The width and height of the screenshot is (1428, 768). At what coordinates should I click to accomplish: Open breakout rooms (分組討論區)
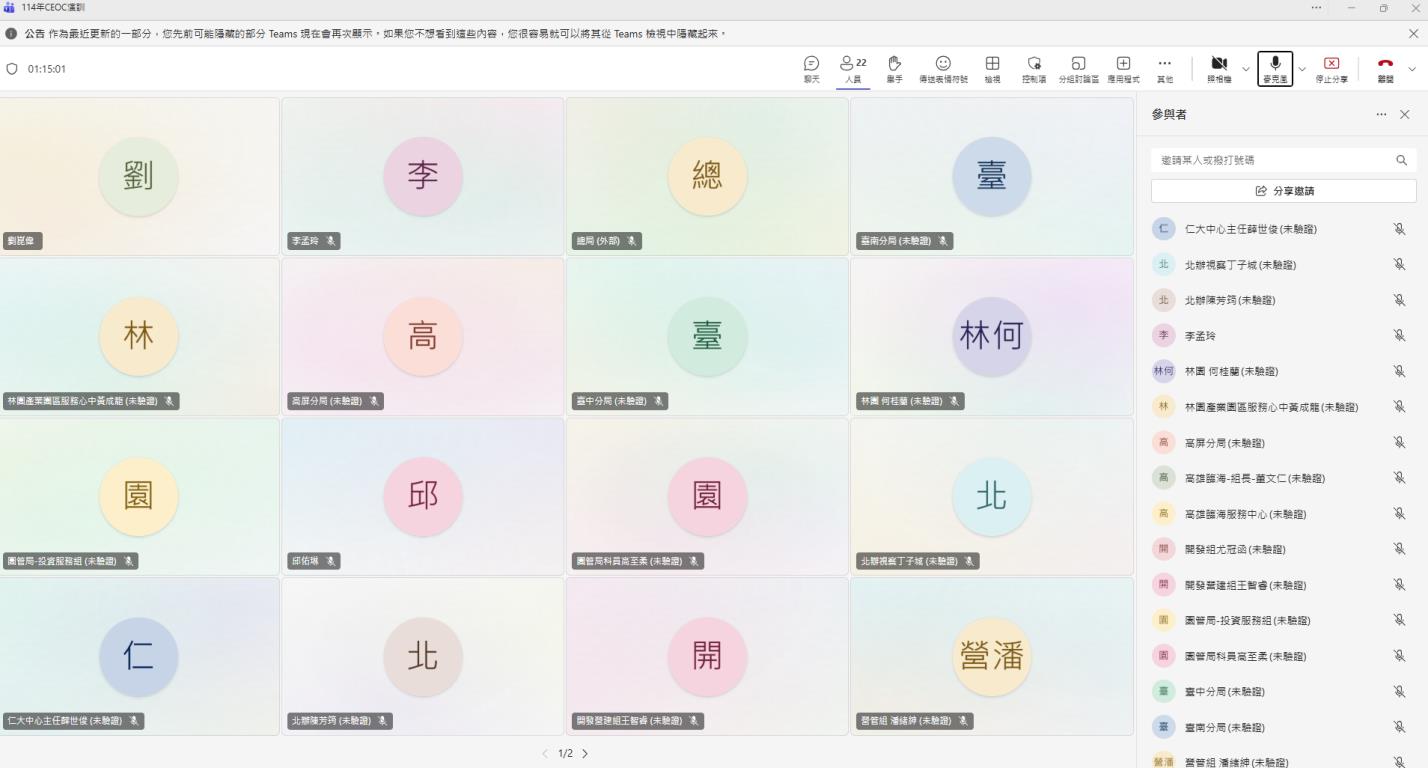(x=1078, y=68)
